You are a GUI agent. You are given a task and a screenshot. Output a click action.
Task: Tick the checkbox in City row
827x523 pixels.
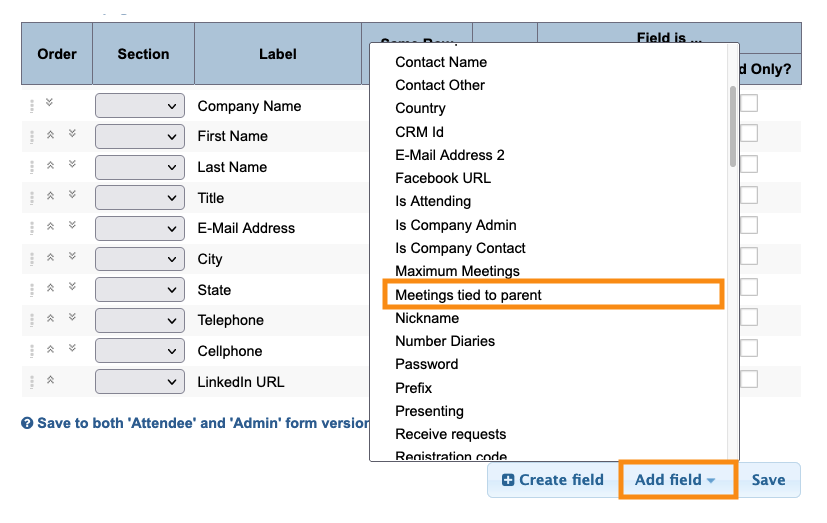749,257
